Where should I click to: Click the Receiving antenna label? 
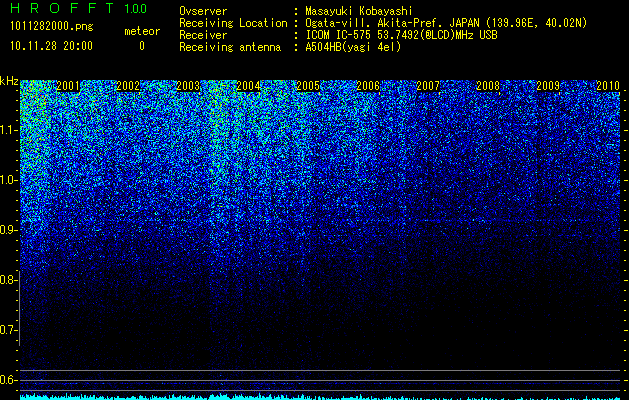[x=230, y=47]
